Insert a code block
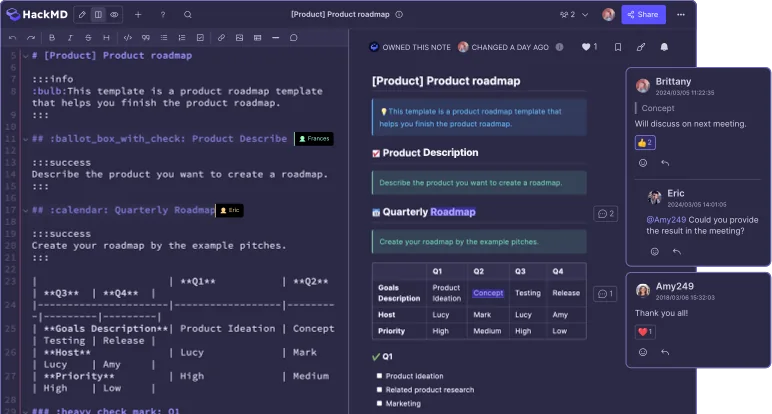 (x=128, y=38)
